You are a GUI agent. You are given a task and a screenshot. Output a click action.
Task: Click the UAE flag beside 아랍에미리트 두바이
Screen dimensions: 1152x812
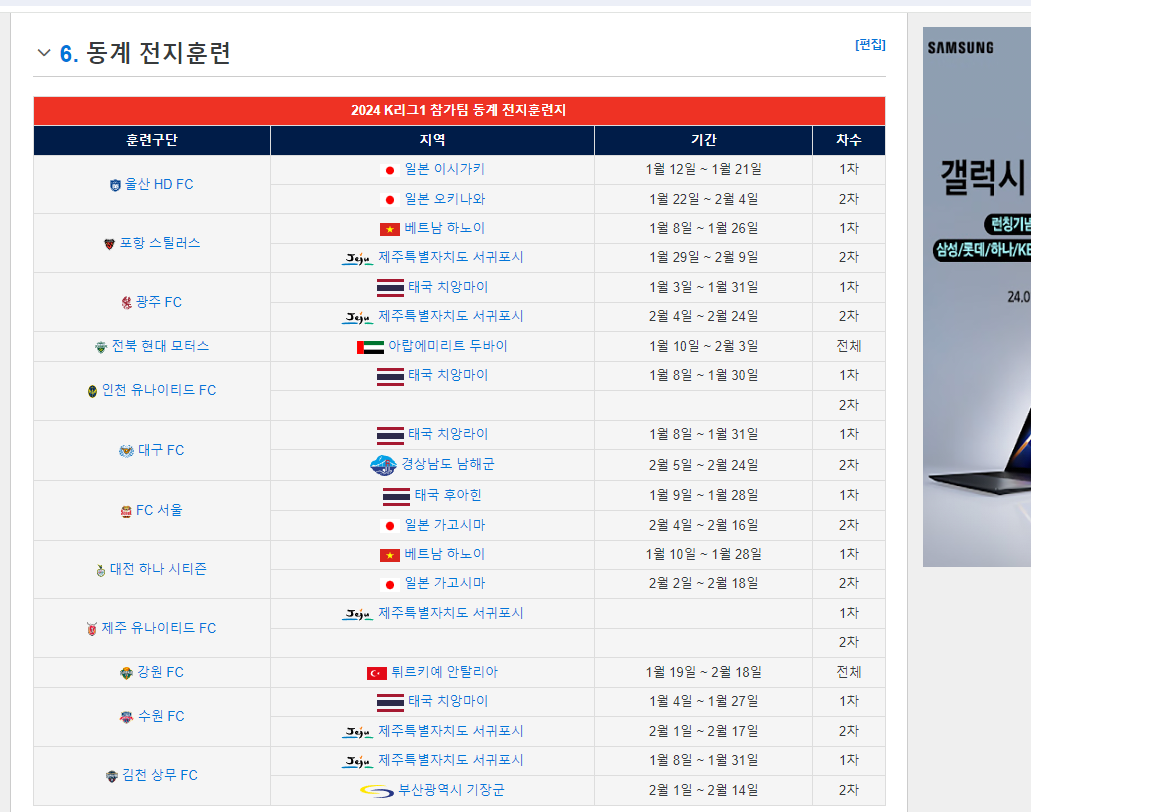(x=370, y=347)
